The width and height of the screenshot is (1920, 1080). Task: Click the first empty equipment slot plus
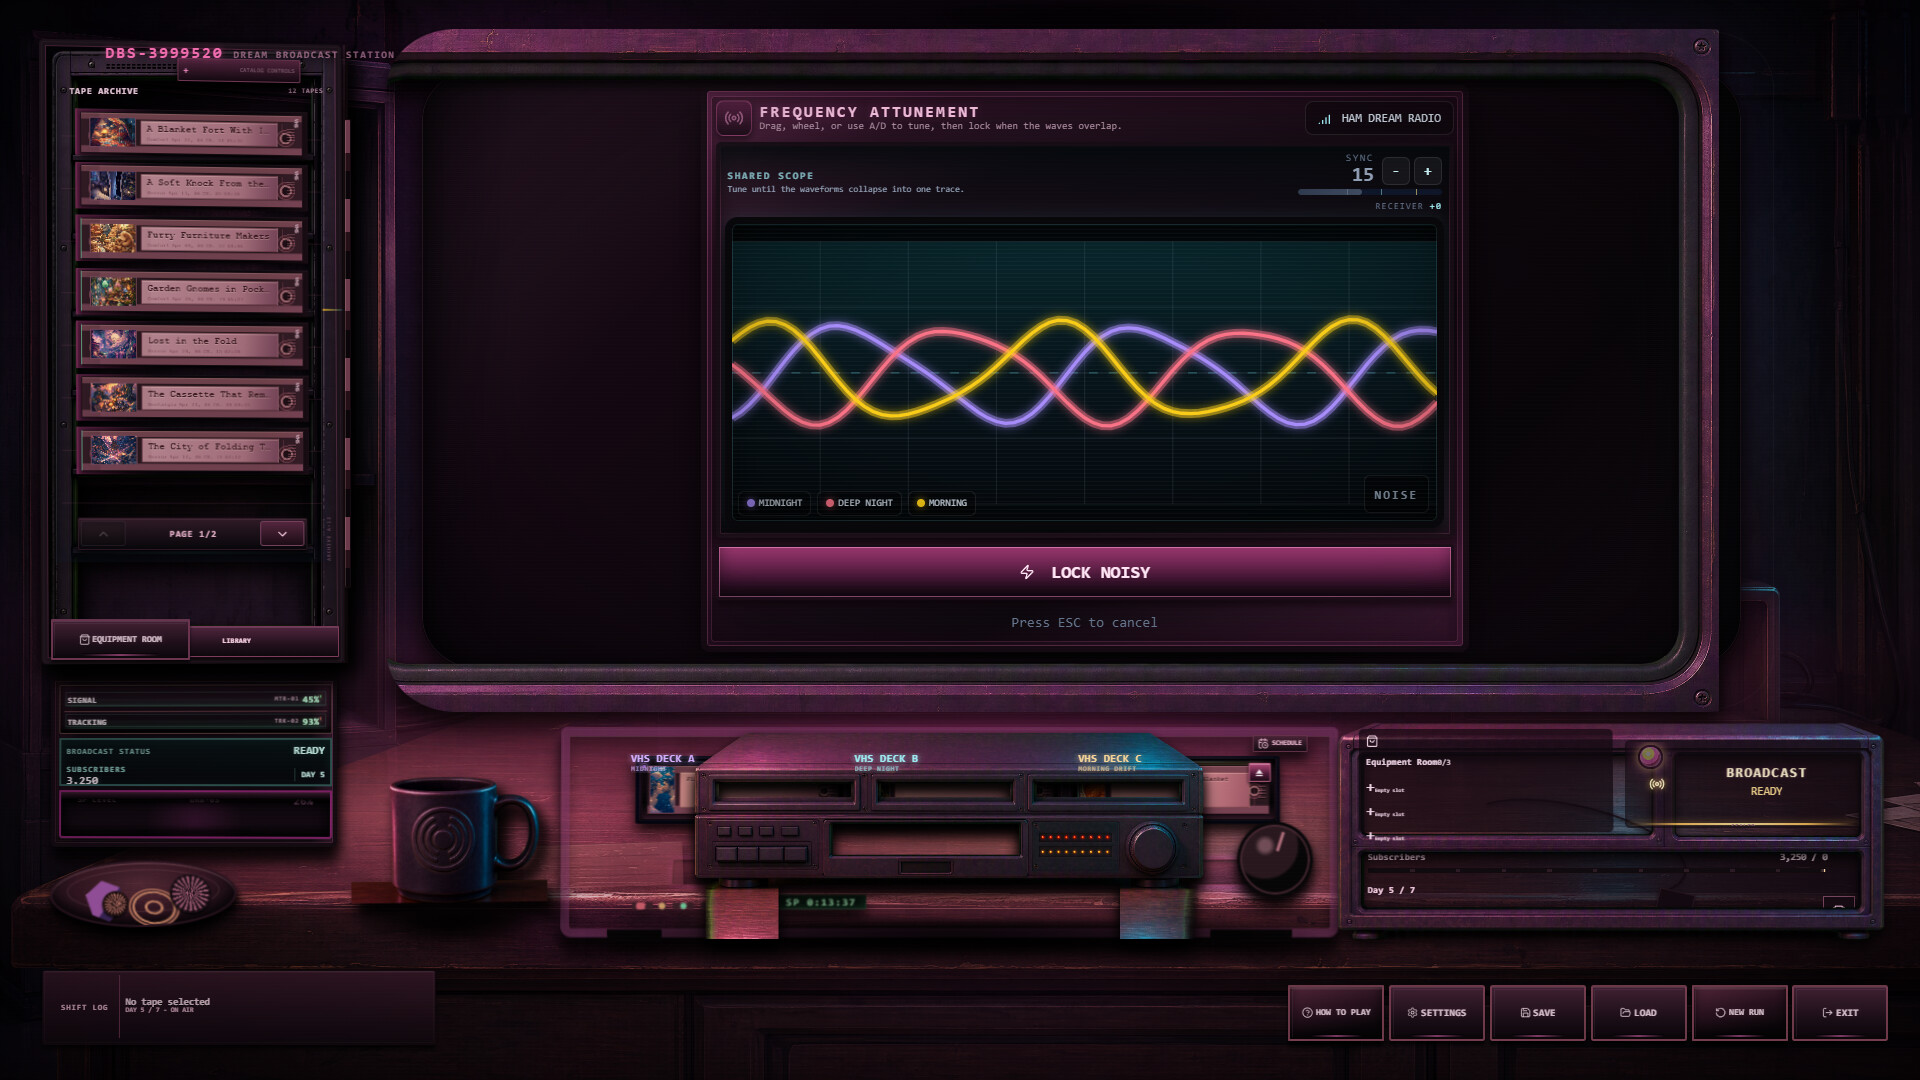[x=1370, y=788]
